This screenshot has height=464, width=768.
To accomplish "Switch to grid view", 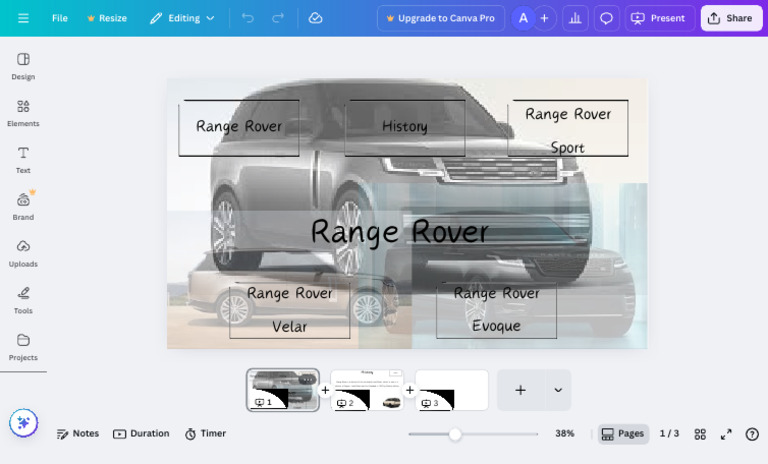I will tap(700, 434).
